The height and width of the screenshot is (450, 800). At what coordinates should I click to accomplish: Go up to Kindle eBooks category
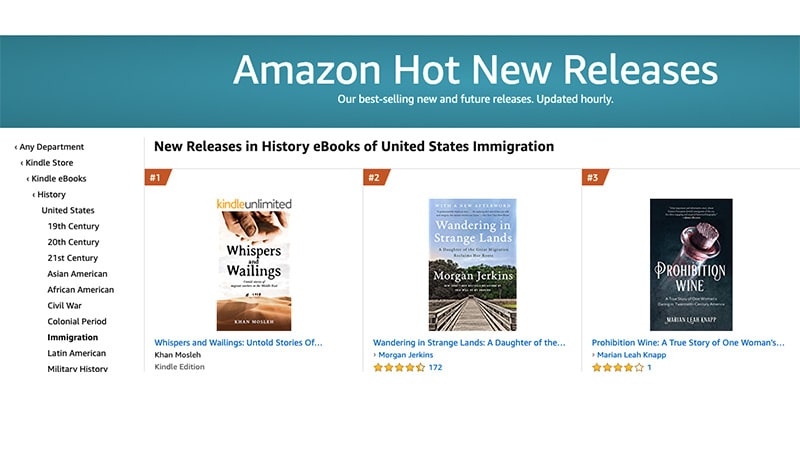click(x=59, y=179)
